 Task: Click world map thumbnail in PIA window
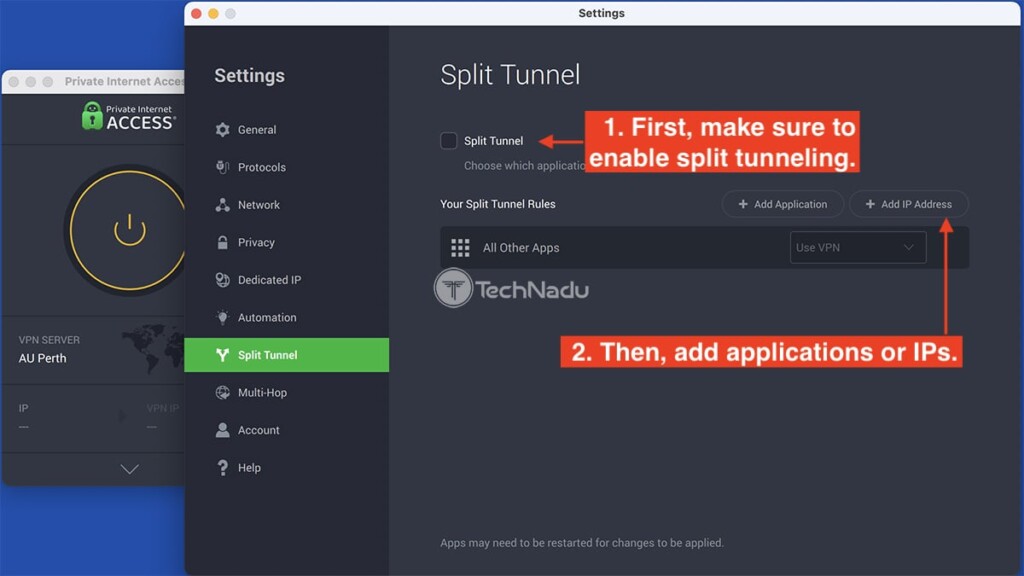pyautogui.click(x=152, y=348)
